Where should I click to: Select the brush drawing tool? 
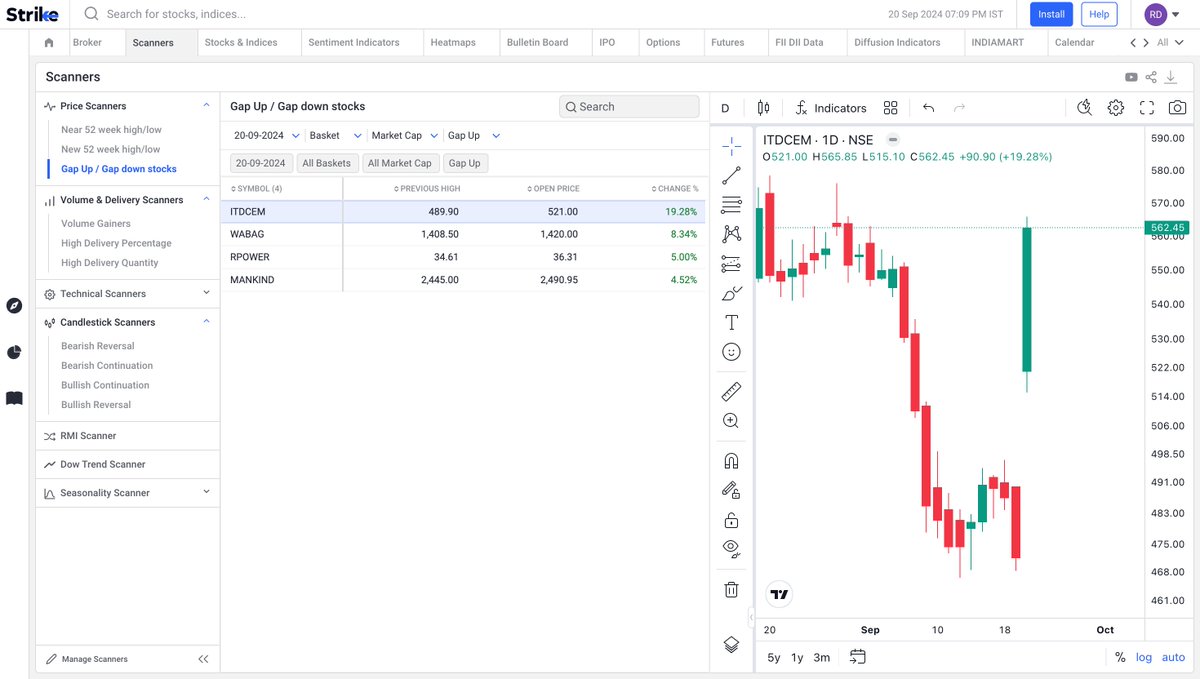click(730, 293)
